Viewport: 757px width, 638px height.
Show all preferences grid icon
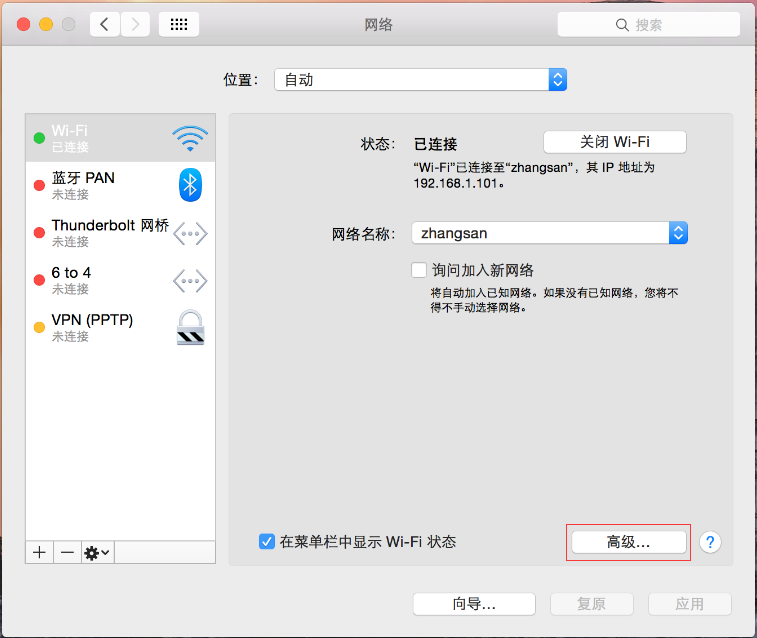pyautogui.click(x=179, y=25)
